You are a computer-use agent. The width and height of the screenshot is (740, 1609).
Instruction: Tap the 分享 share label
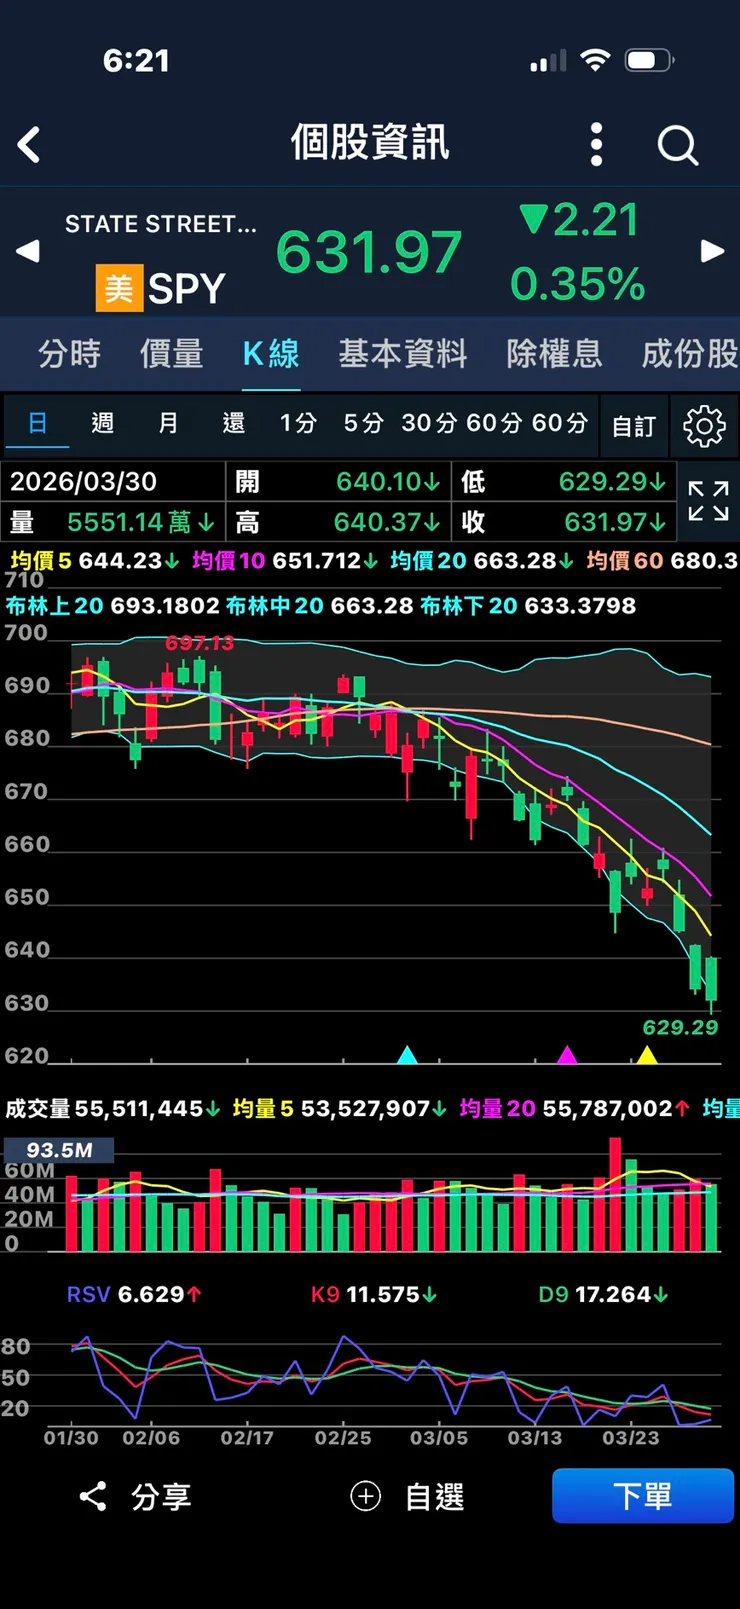pyautogui.click(x=161, y=1497)
